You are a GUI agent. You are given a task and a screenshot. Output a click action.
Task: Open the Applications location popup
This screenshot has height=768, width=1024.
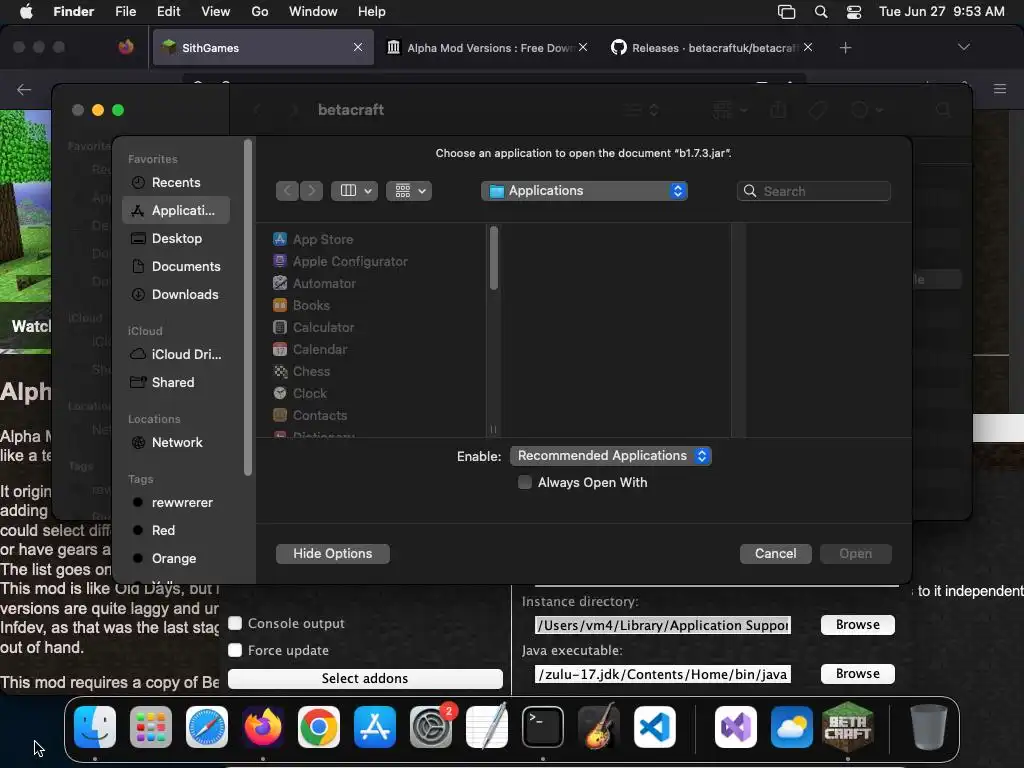(584, 191)
